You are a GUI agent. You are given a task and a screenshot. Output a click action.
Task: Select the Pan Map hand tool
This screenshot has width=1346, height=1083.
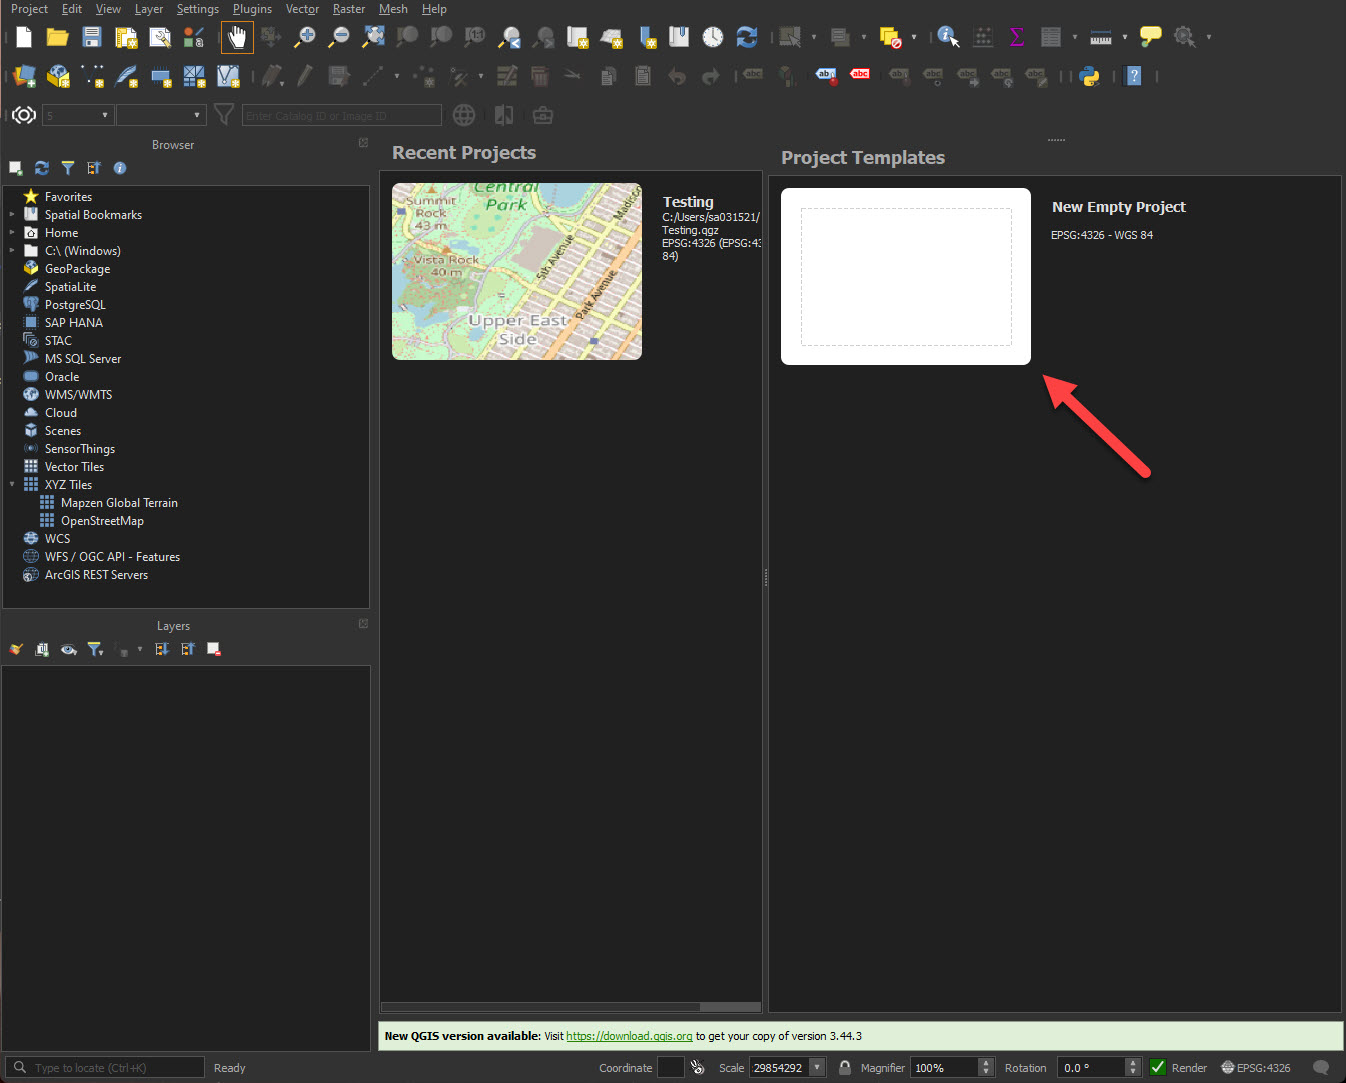(237, 38)
